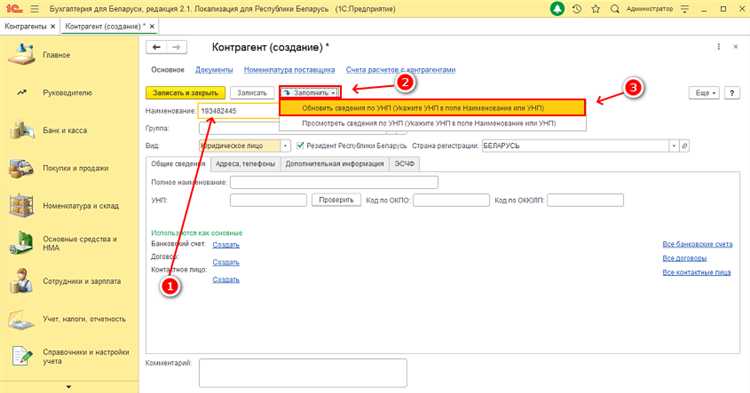750x393 pixels.
Task: Click the УНП input field
Action: click(268, 200)
